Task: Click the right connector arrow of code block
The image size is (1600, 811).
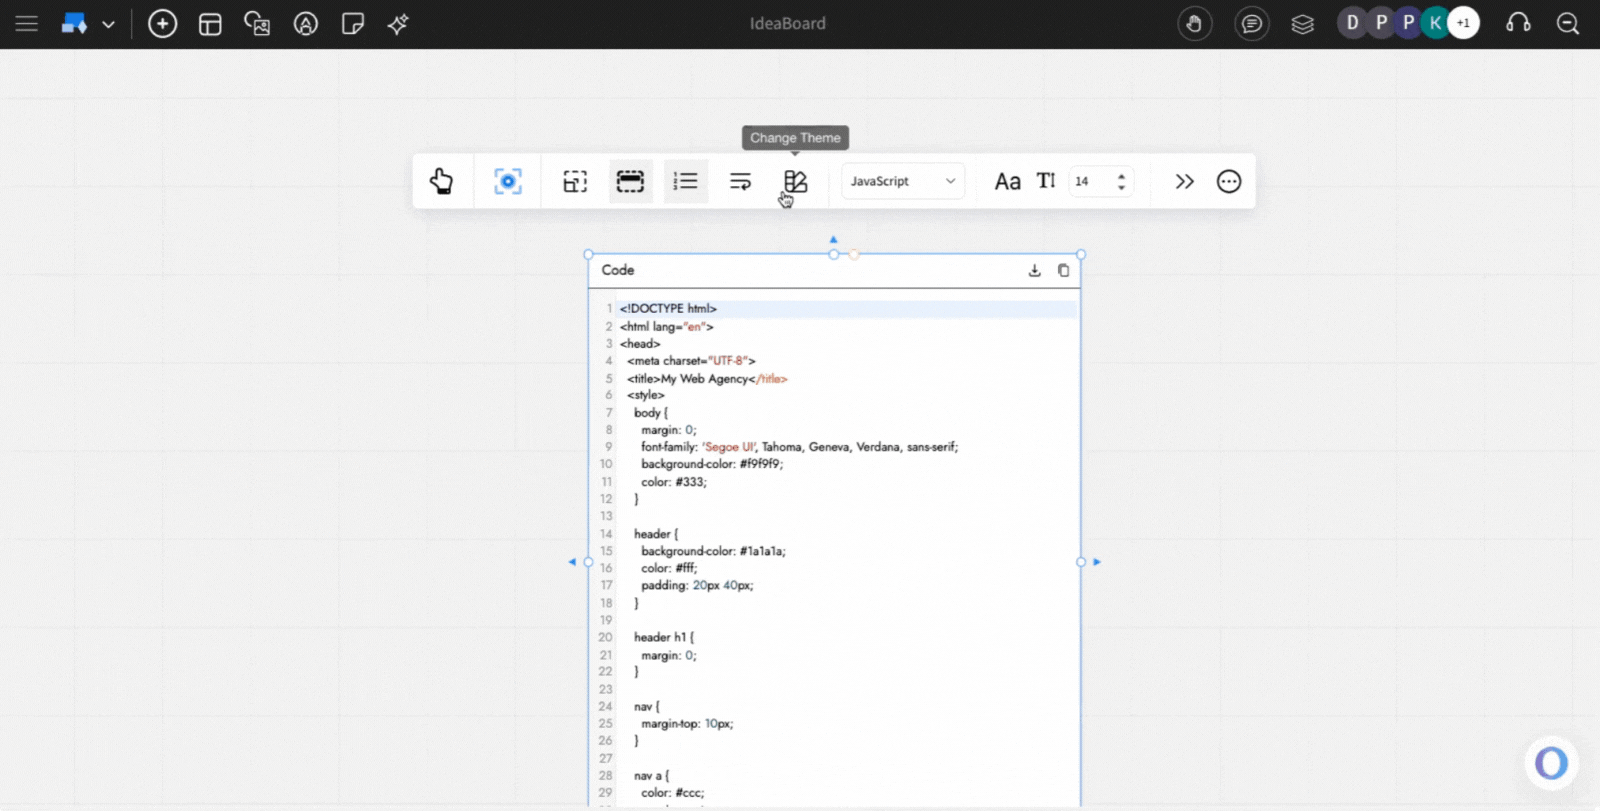Action: point(1097,562)
